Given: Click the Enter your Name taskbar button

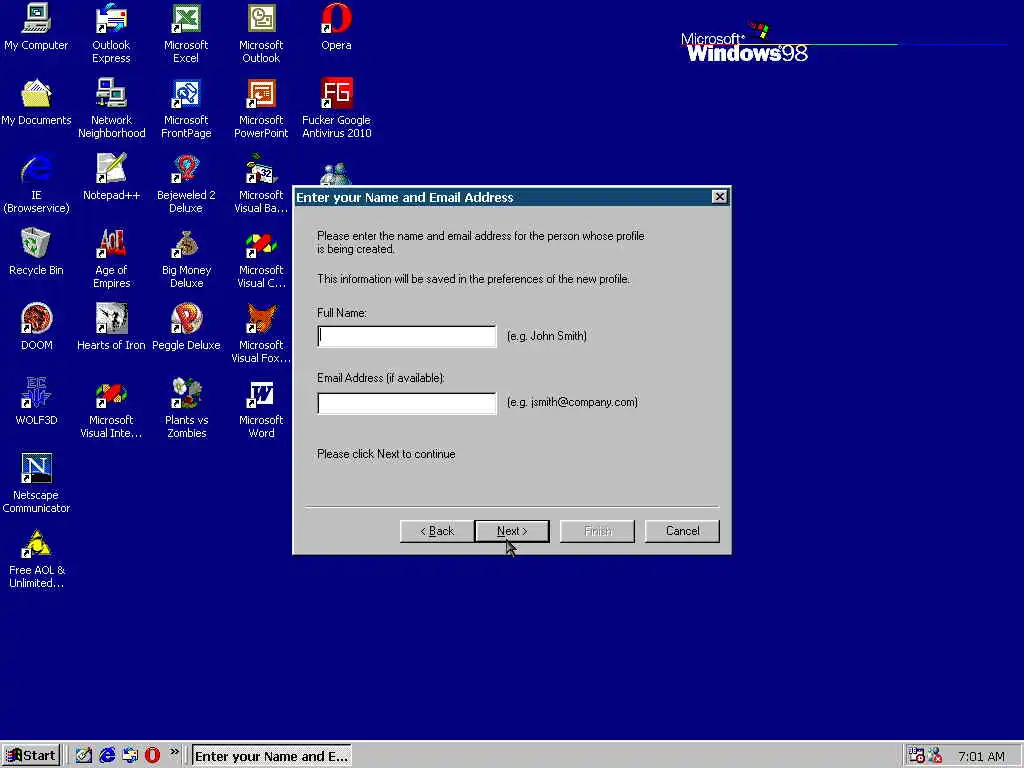Looking at the screenshot, I should pos(272,756).
